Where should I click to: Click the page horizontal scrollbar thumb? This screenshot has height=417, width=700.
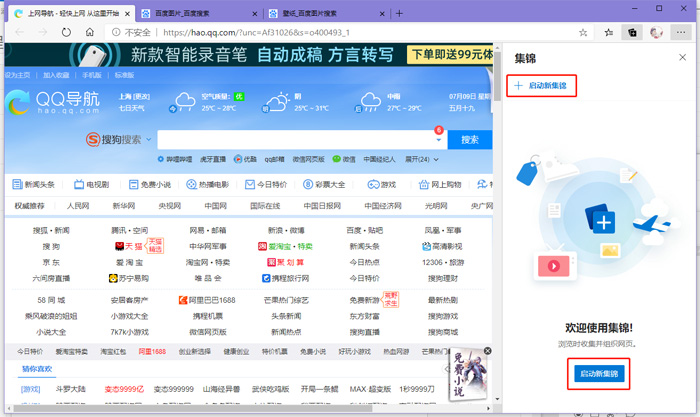tap(193, 408)
